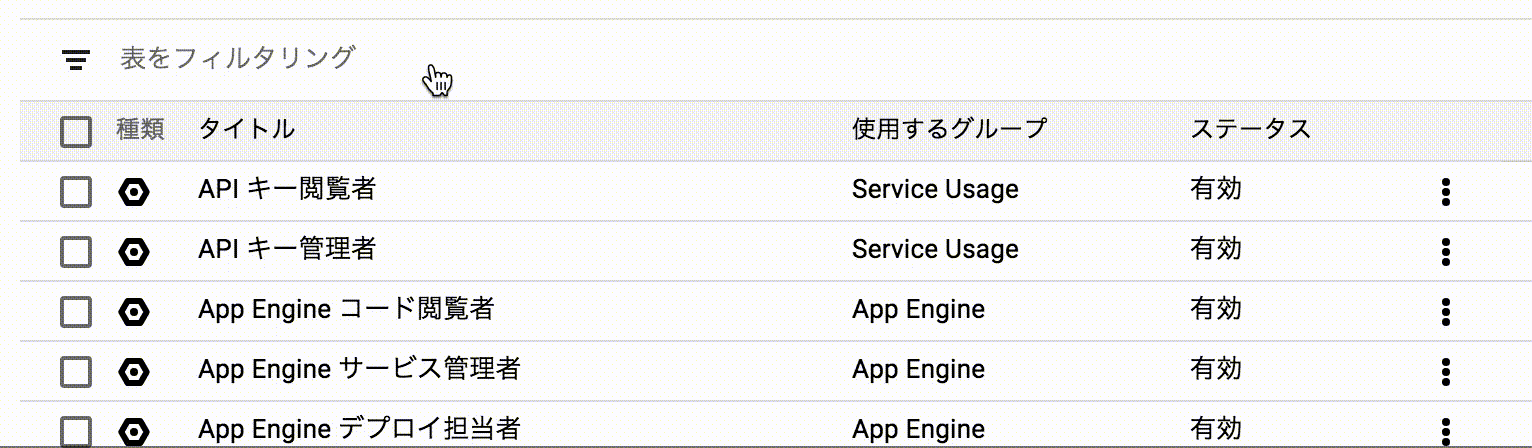Check the App Engine サービス管理者 row checkbox
Screen dimensions: 1532x448
(76, 372)
